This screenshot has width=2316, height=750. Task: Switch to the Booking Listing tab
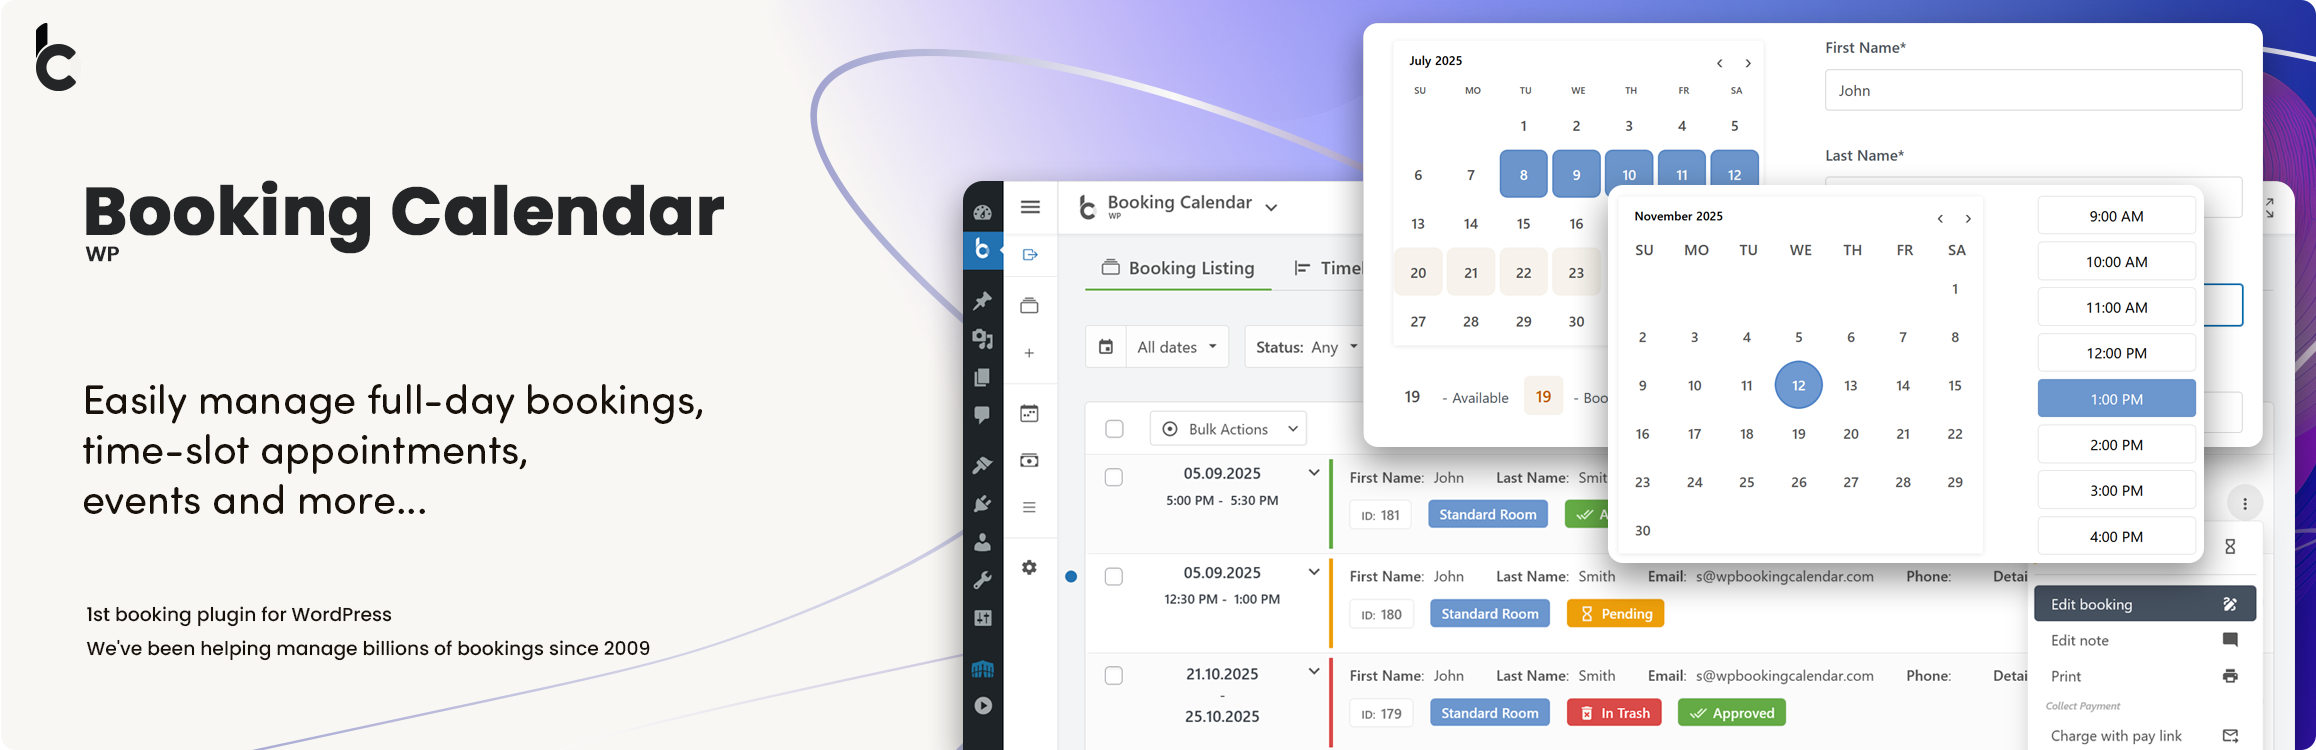[x=1178, y=268]
